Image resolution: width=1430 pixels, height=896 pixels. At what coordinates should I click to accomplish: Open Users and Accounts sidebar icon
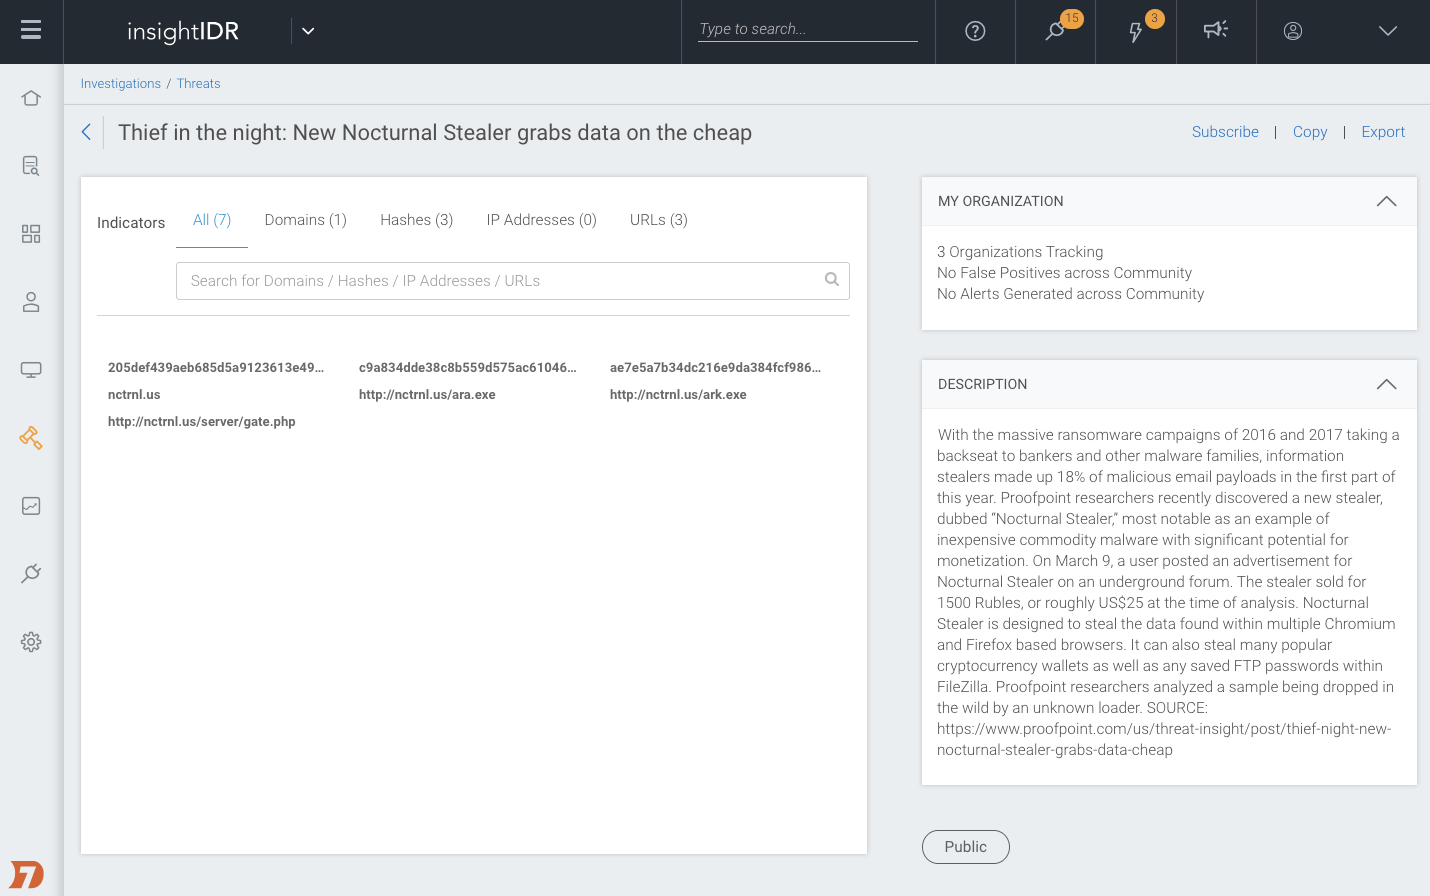31,302
